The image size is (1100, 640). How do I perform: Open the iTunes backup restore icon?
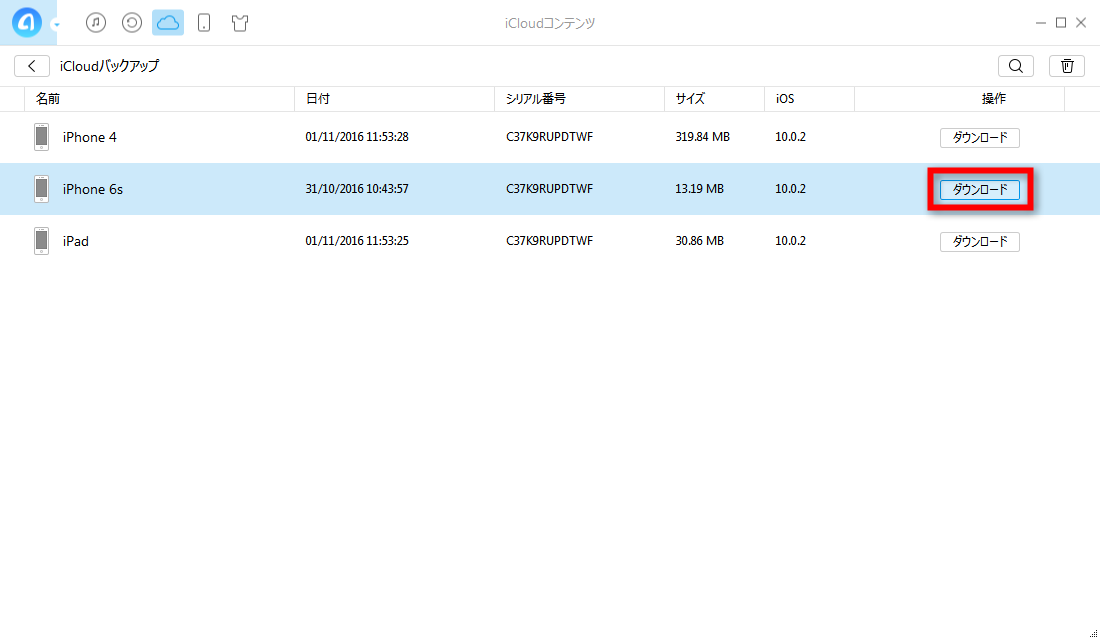(x=132, y=23)
